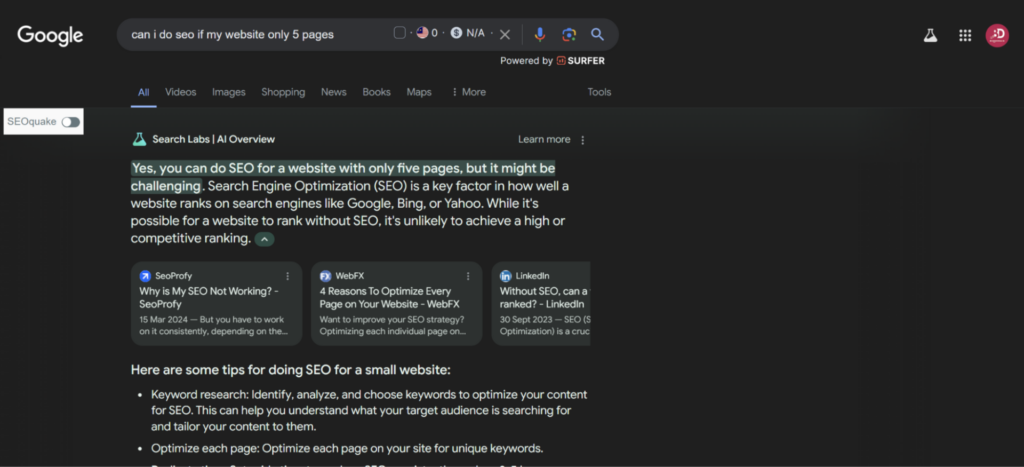Open the Google apps grid
The height and width of the screenshot is (467, 1024).
pyautogui.click(x=965, y=36)
